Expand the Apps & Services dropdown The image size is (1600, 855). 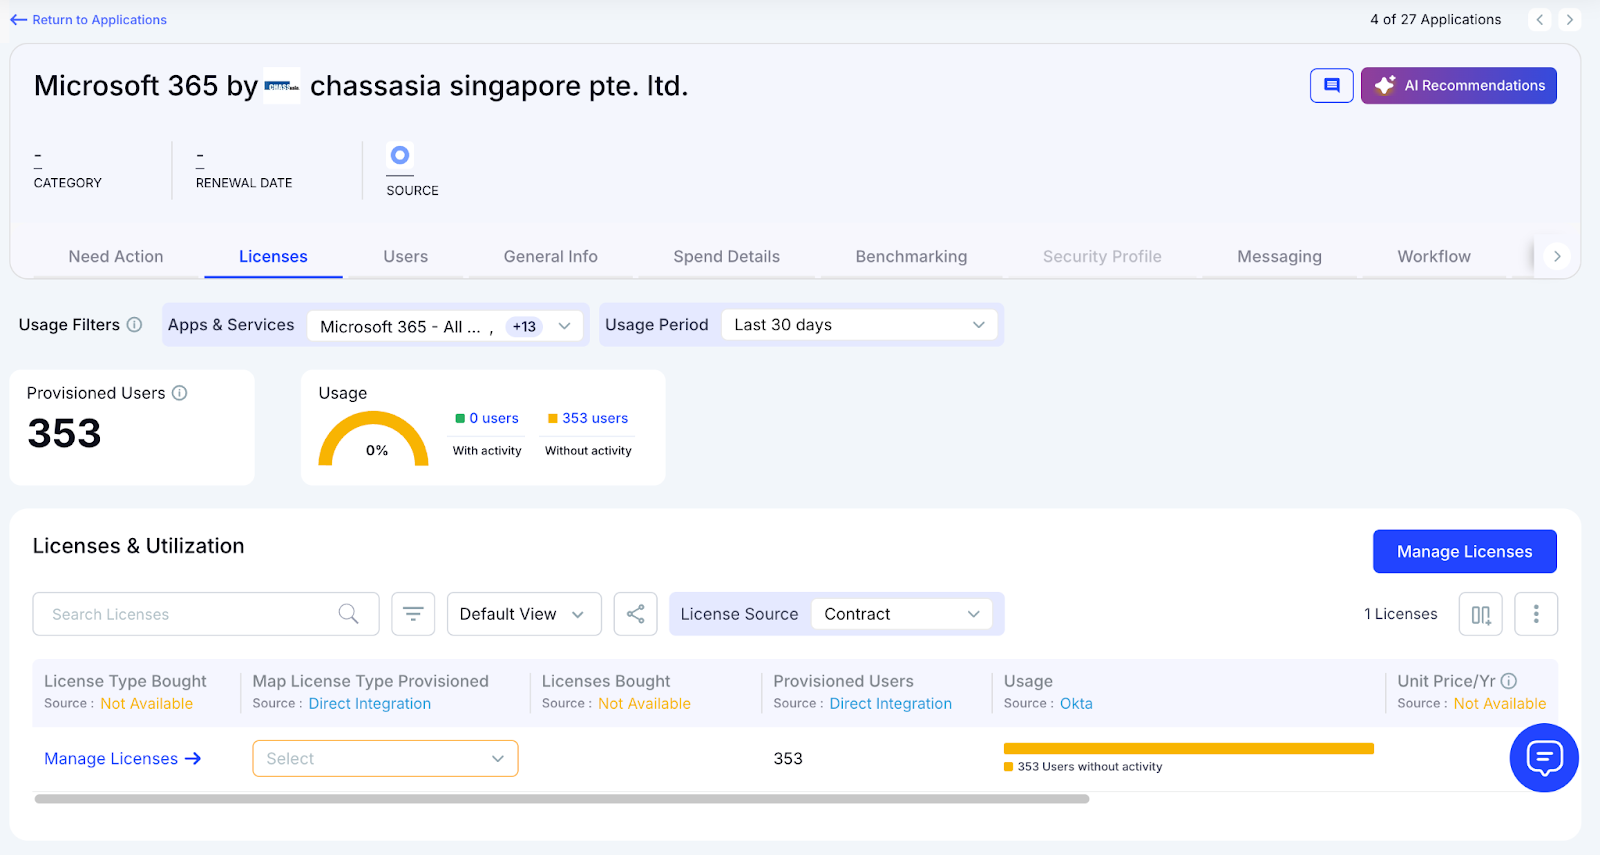pos(445,326)
